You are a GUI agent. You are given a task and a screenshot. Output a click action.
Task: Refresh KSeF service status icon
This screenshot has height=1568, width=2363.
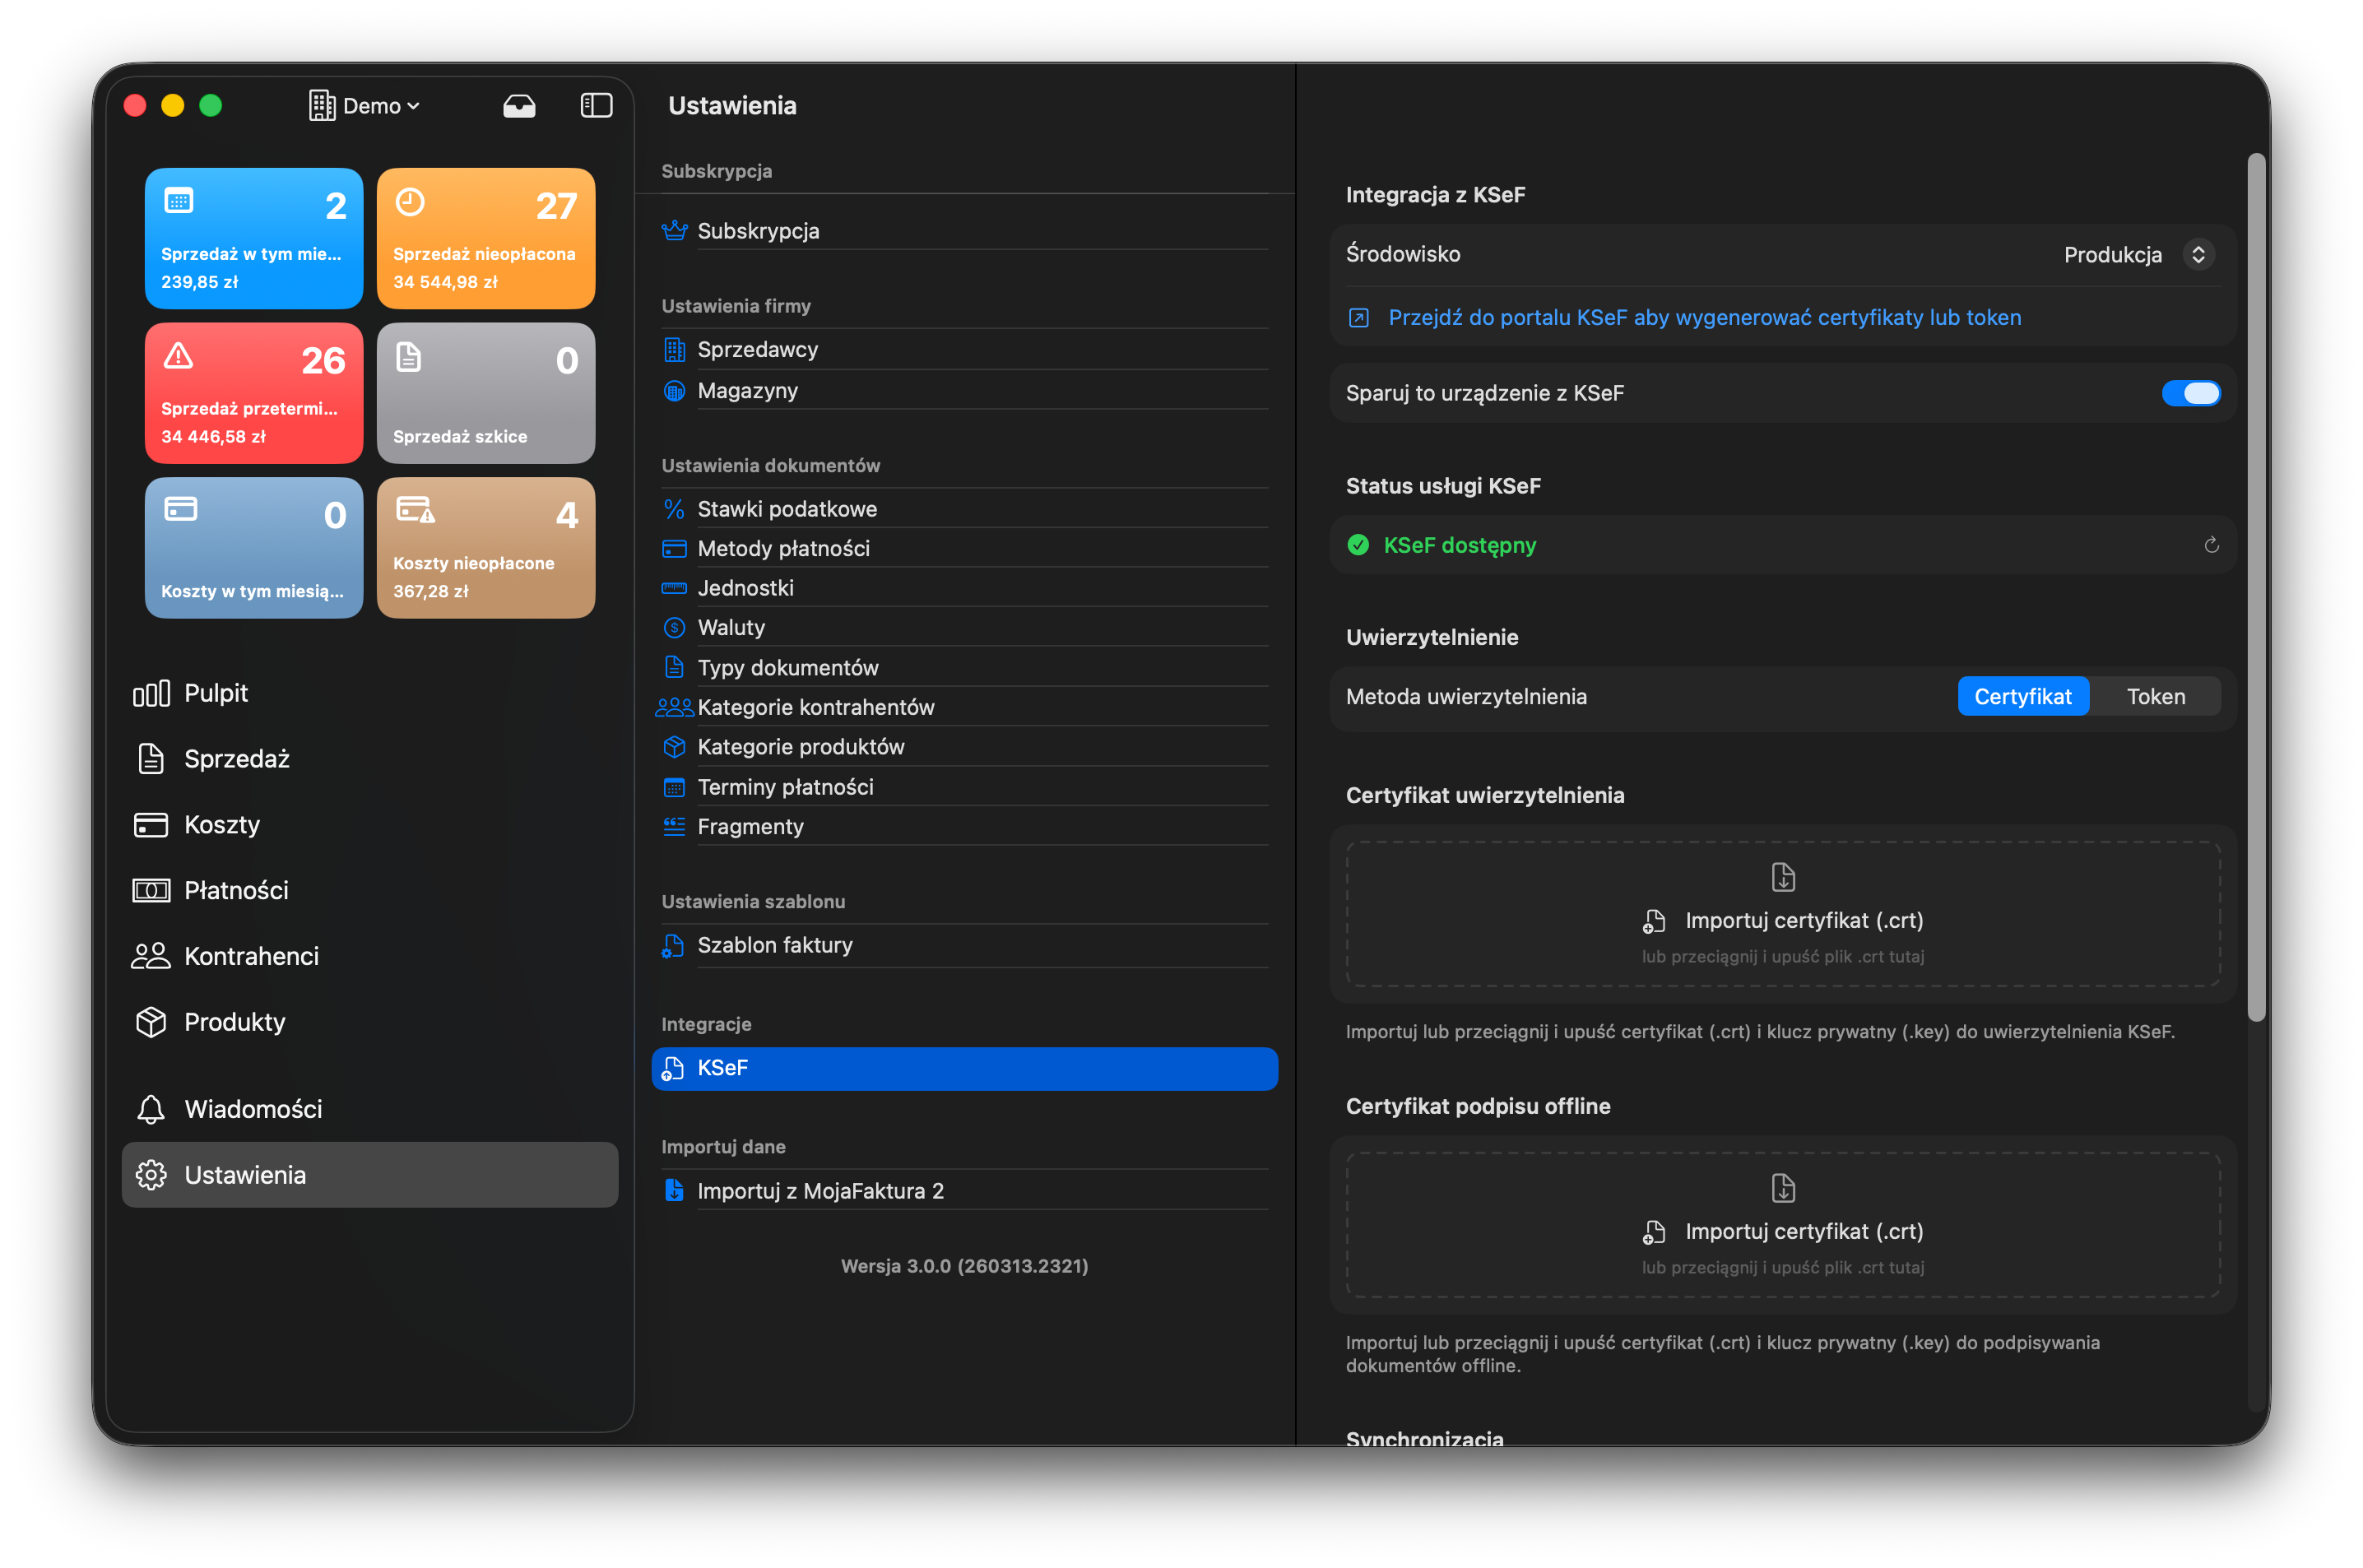pos(2211,545)
